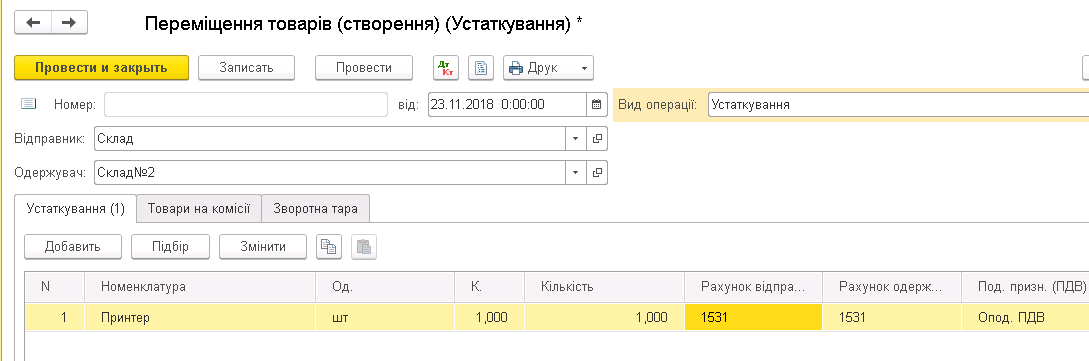Paste rows from the clipboard
This screenshot has width=1089, height=361.
(364, 246)
